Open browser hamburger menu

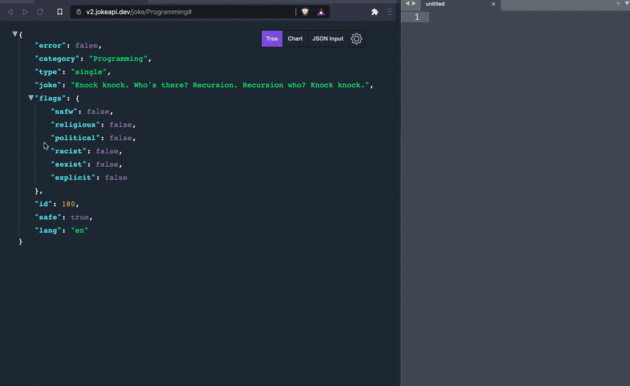(x=390, y=12)
